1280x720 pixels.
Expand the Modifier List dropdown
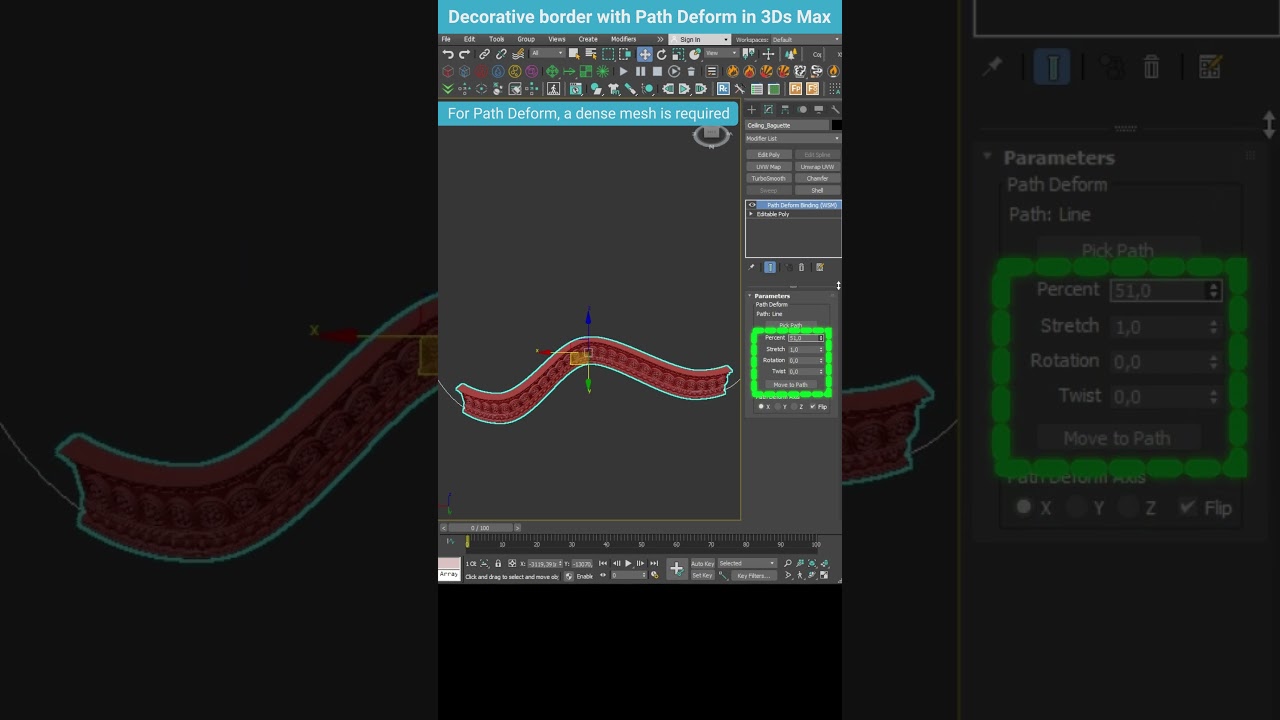(793, 138)
